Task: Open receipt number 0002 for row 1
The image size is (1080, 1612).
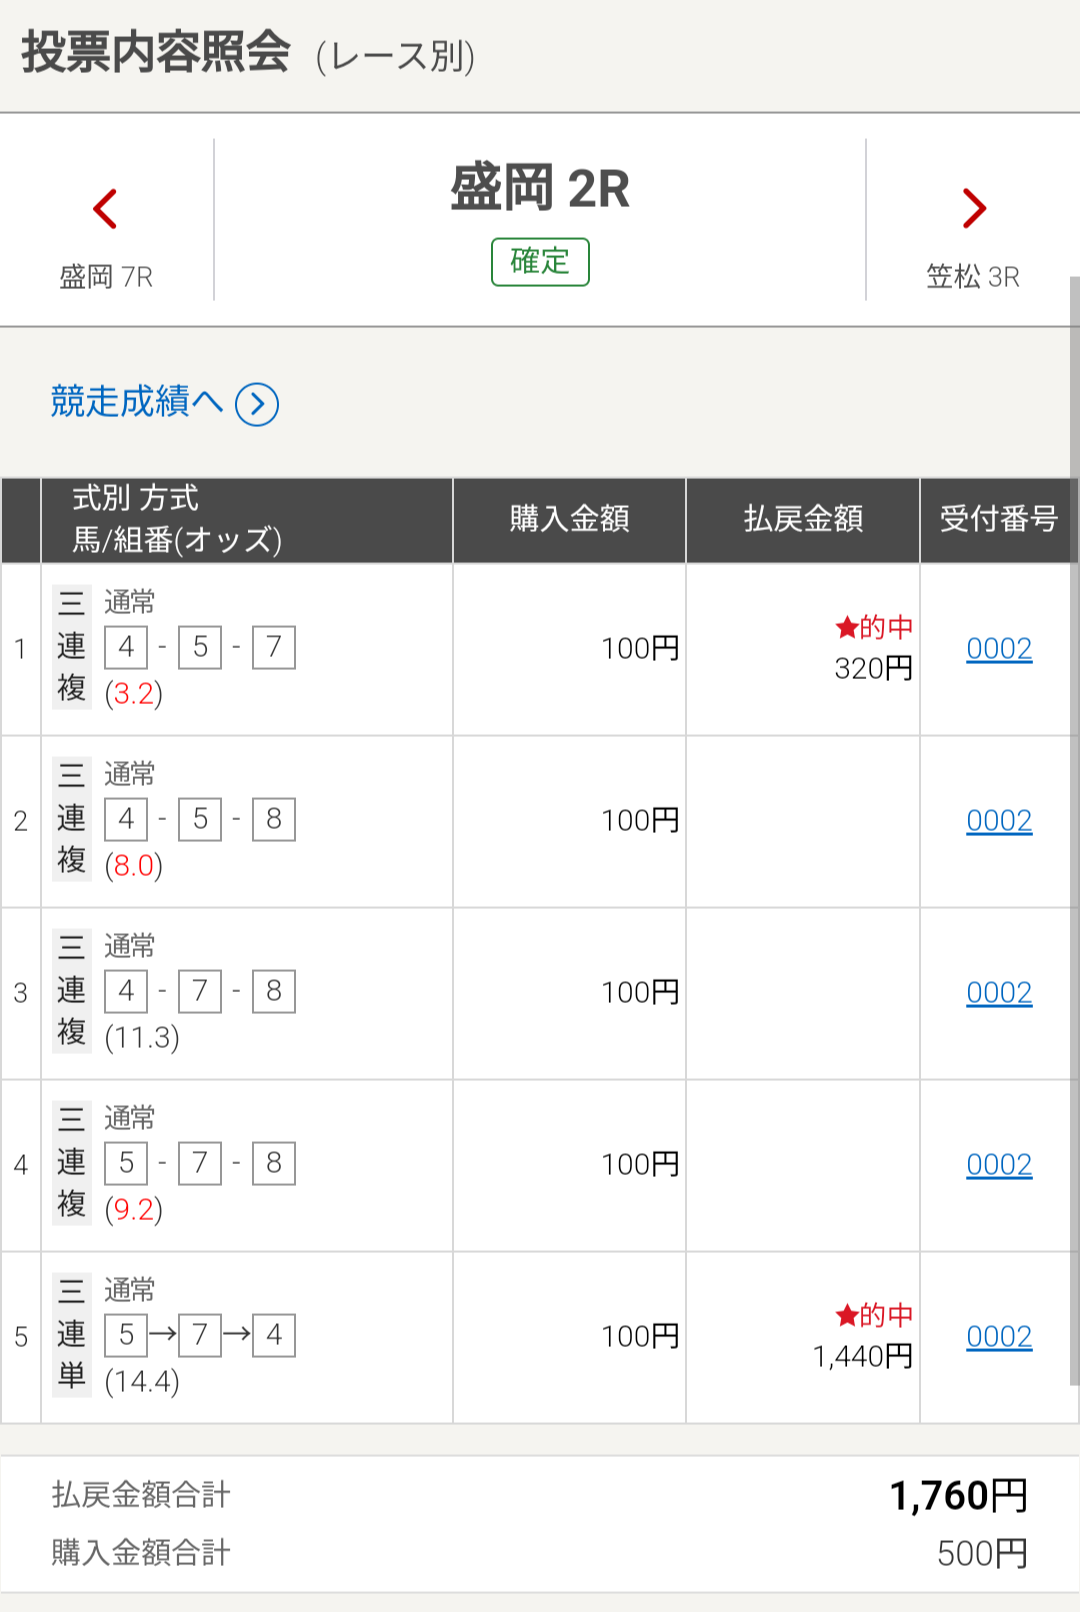Action: pyautogui.click(x=999, y=649)
